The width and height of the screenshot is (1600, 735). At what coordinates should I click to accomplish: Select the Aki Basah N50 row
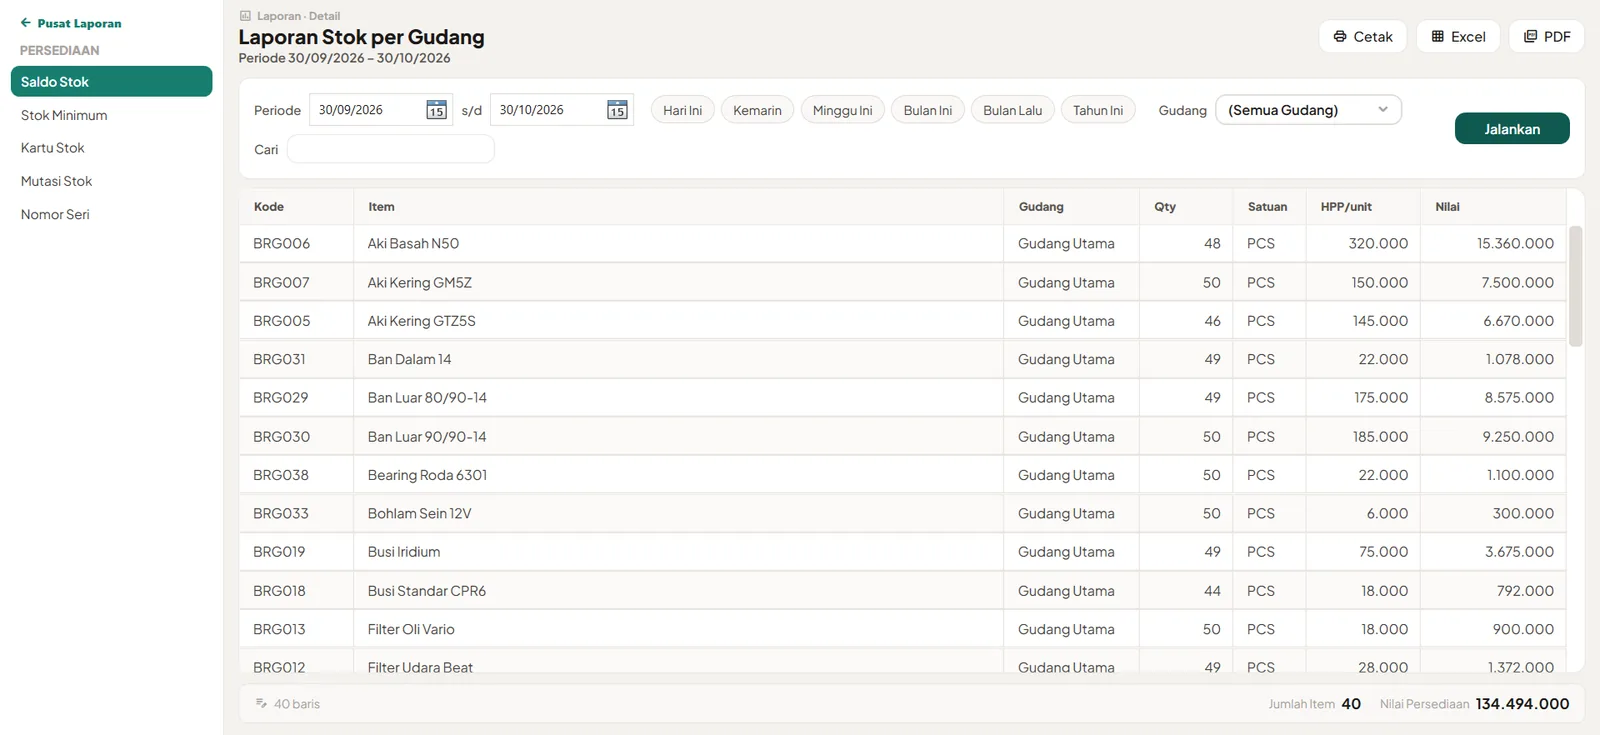pos(903,244)
